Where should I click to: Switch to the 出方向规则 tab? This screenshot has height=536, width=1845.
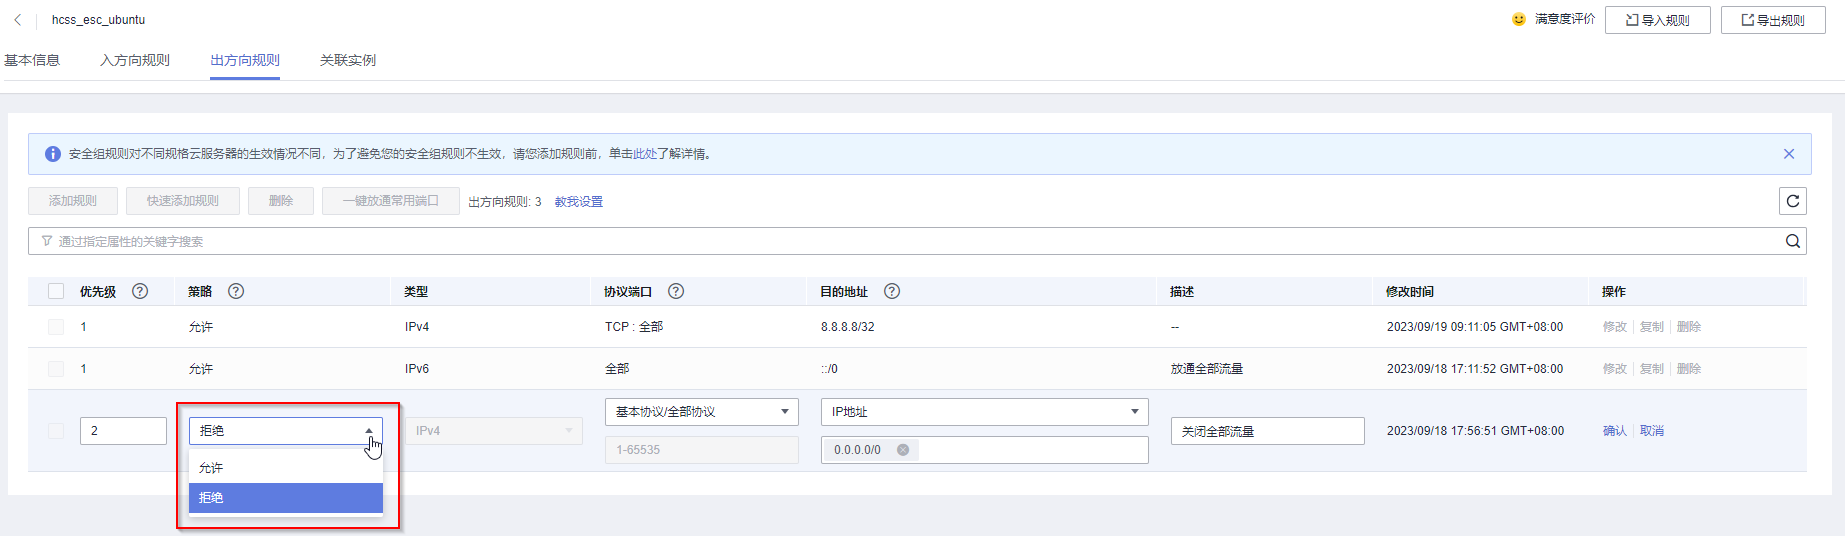(245, 60)
